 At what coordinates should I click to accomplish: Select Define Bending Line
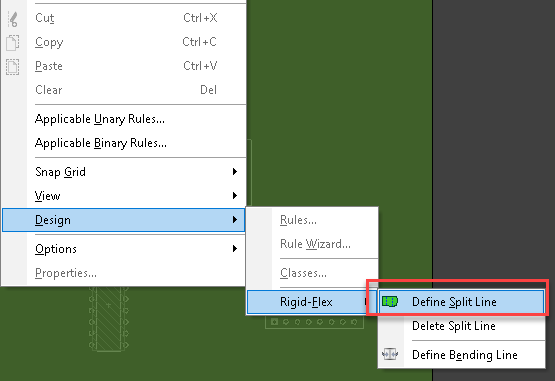coord(461,355)
